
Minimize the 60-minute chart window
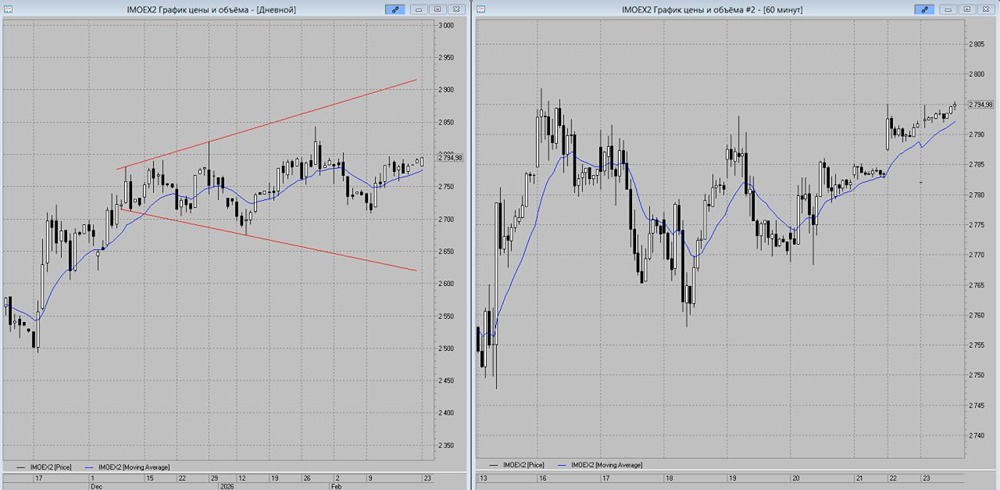949,9
